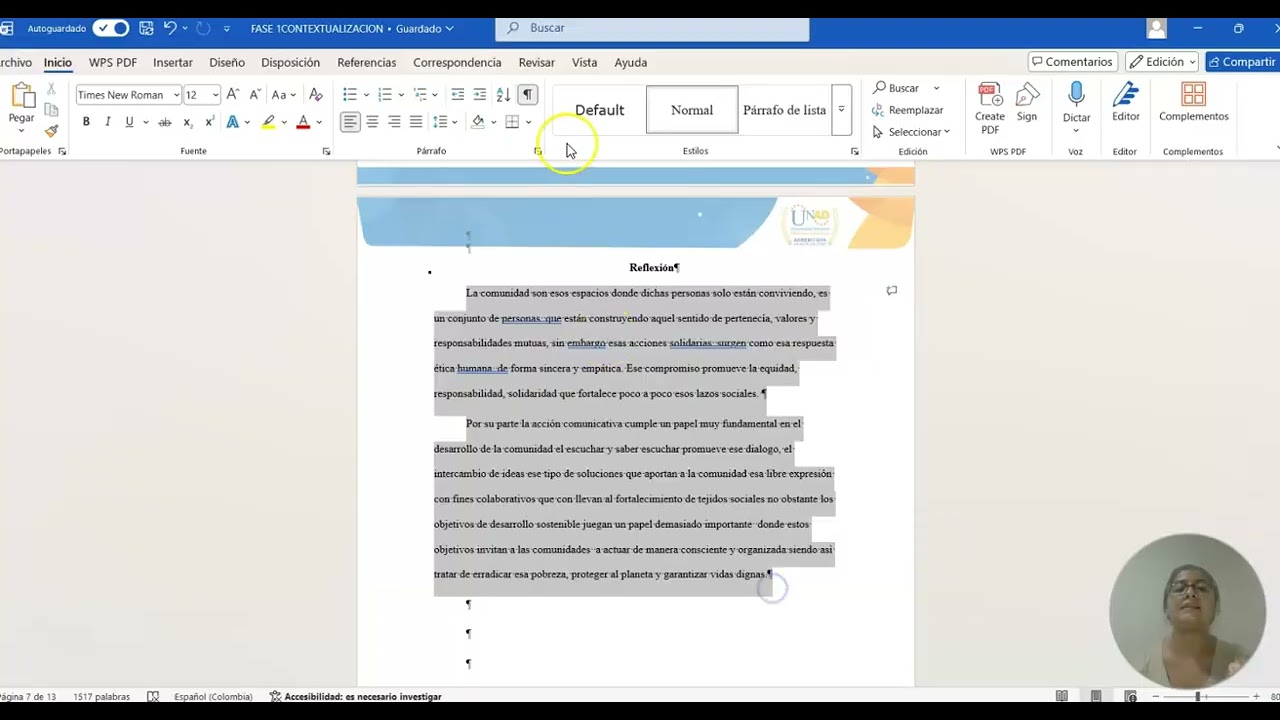Image resolution: width=1280 pixels, height=720 pixels.
Task: Click the Comentarios button
Action: (x=1072, y=62)
